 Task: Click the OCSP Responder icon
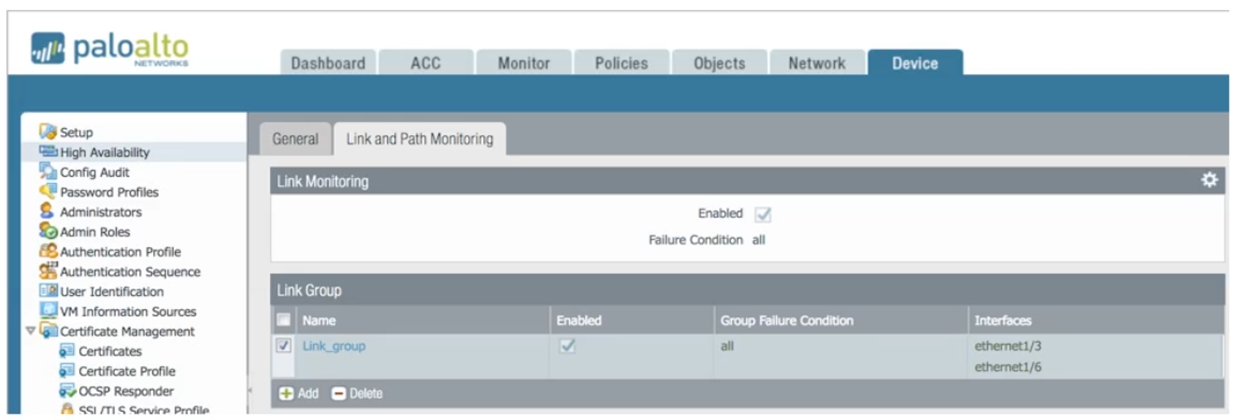tap(67, 391)
